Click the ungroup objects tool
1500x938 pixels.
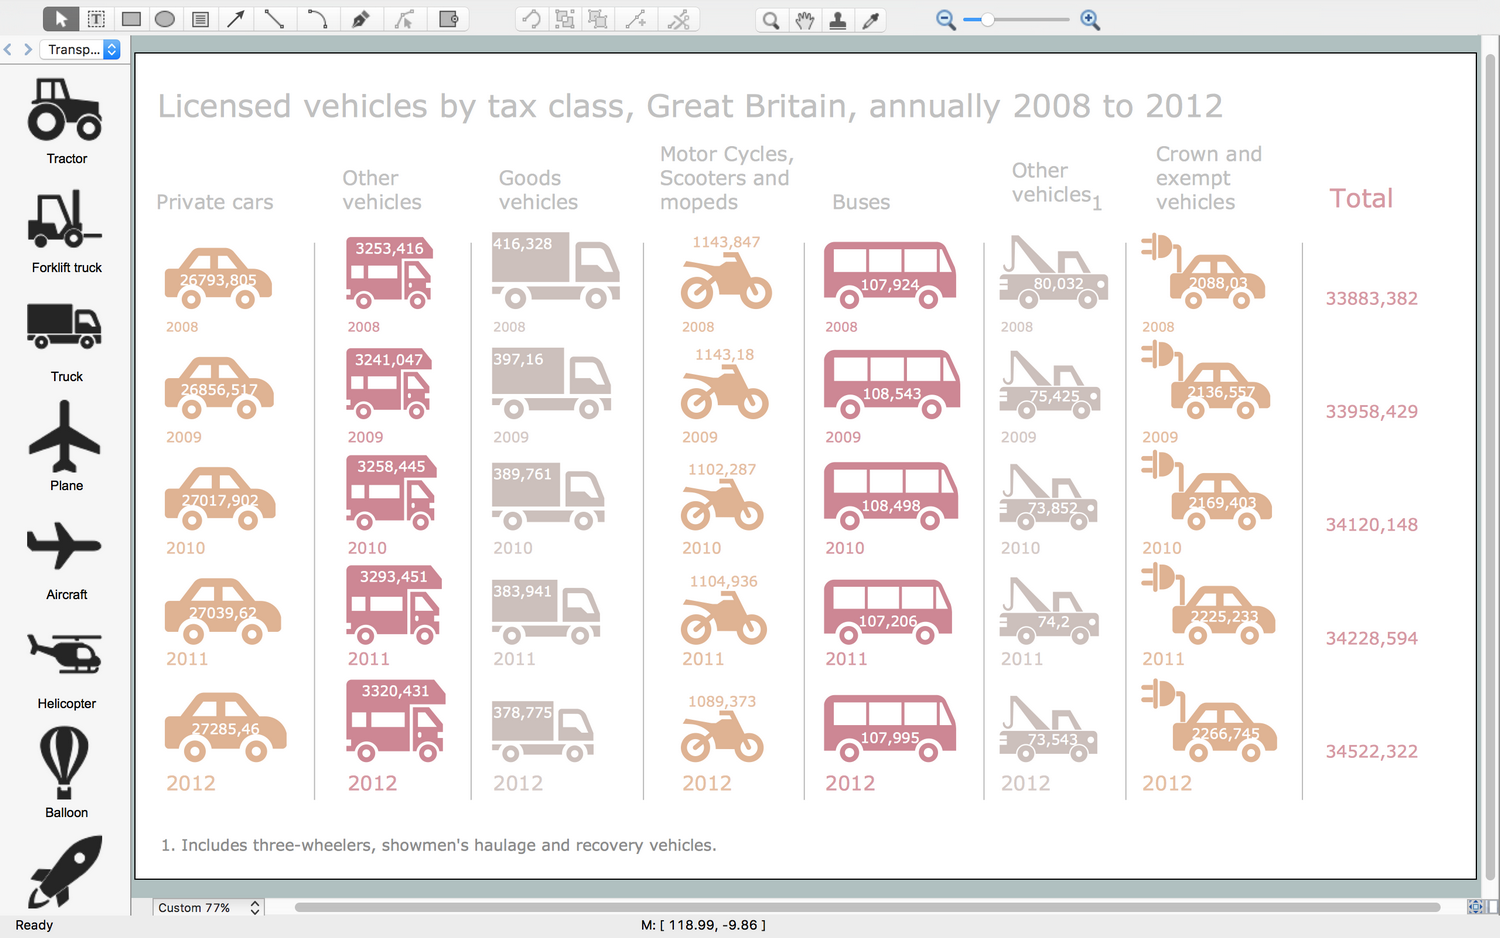pos(598,19)
